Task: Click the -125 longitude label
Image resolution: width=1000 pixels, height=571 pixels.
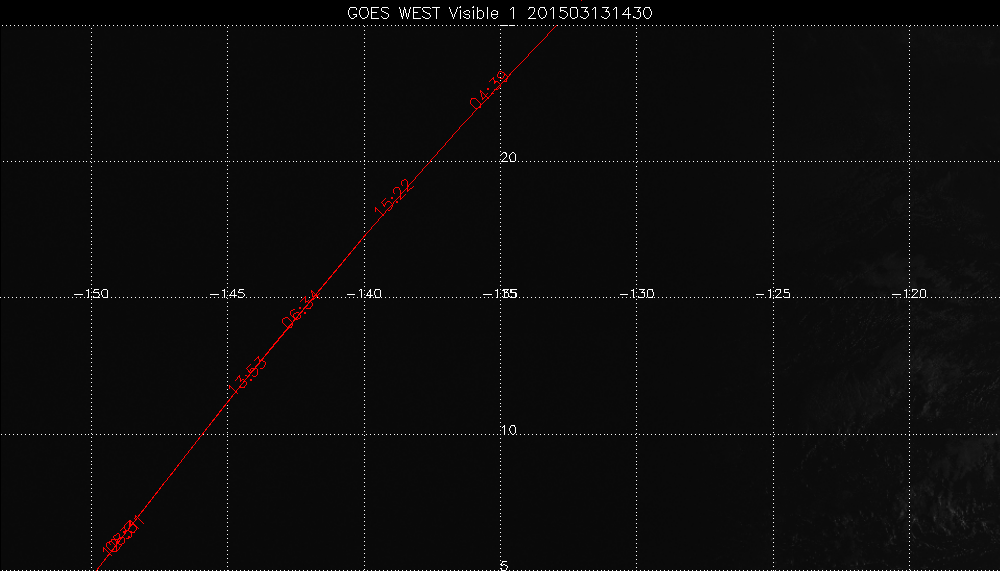Action: [773, 294]
